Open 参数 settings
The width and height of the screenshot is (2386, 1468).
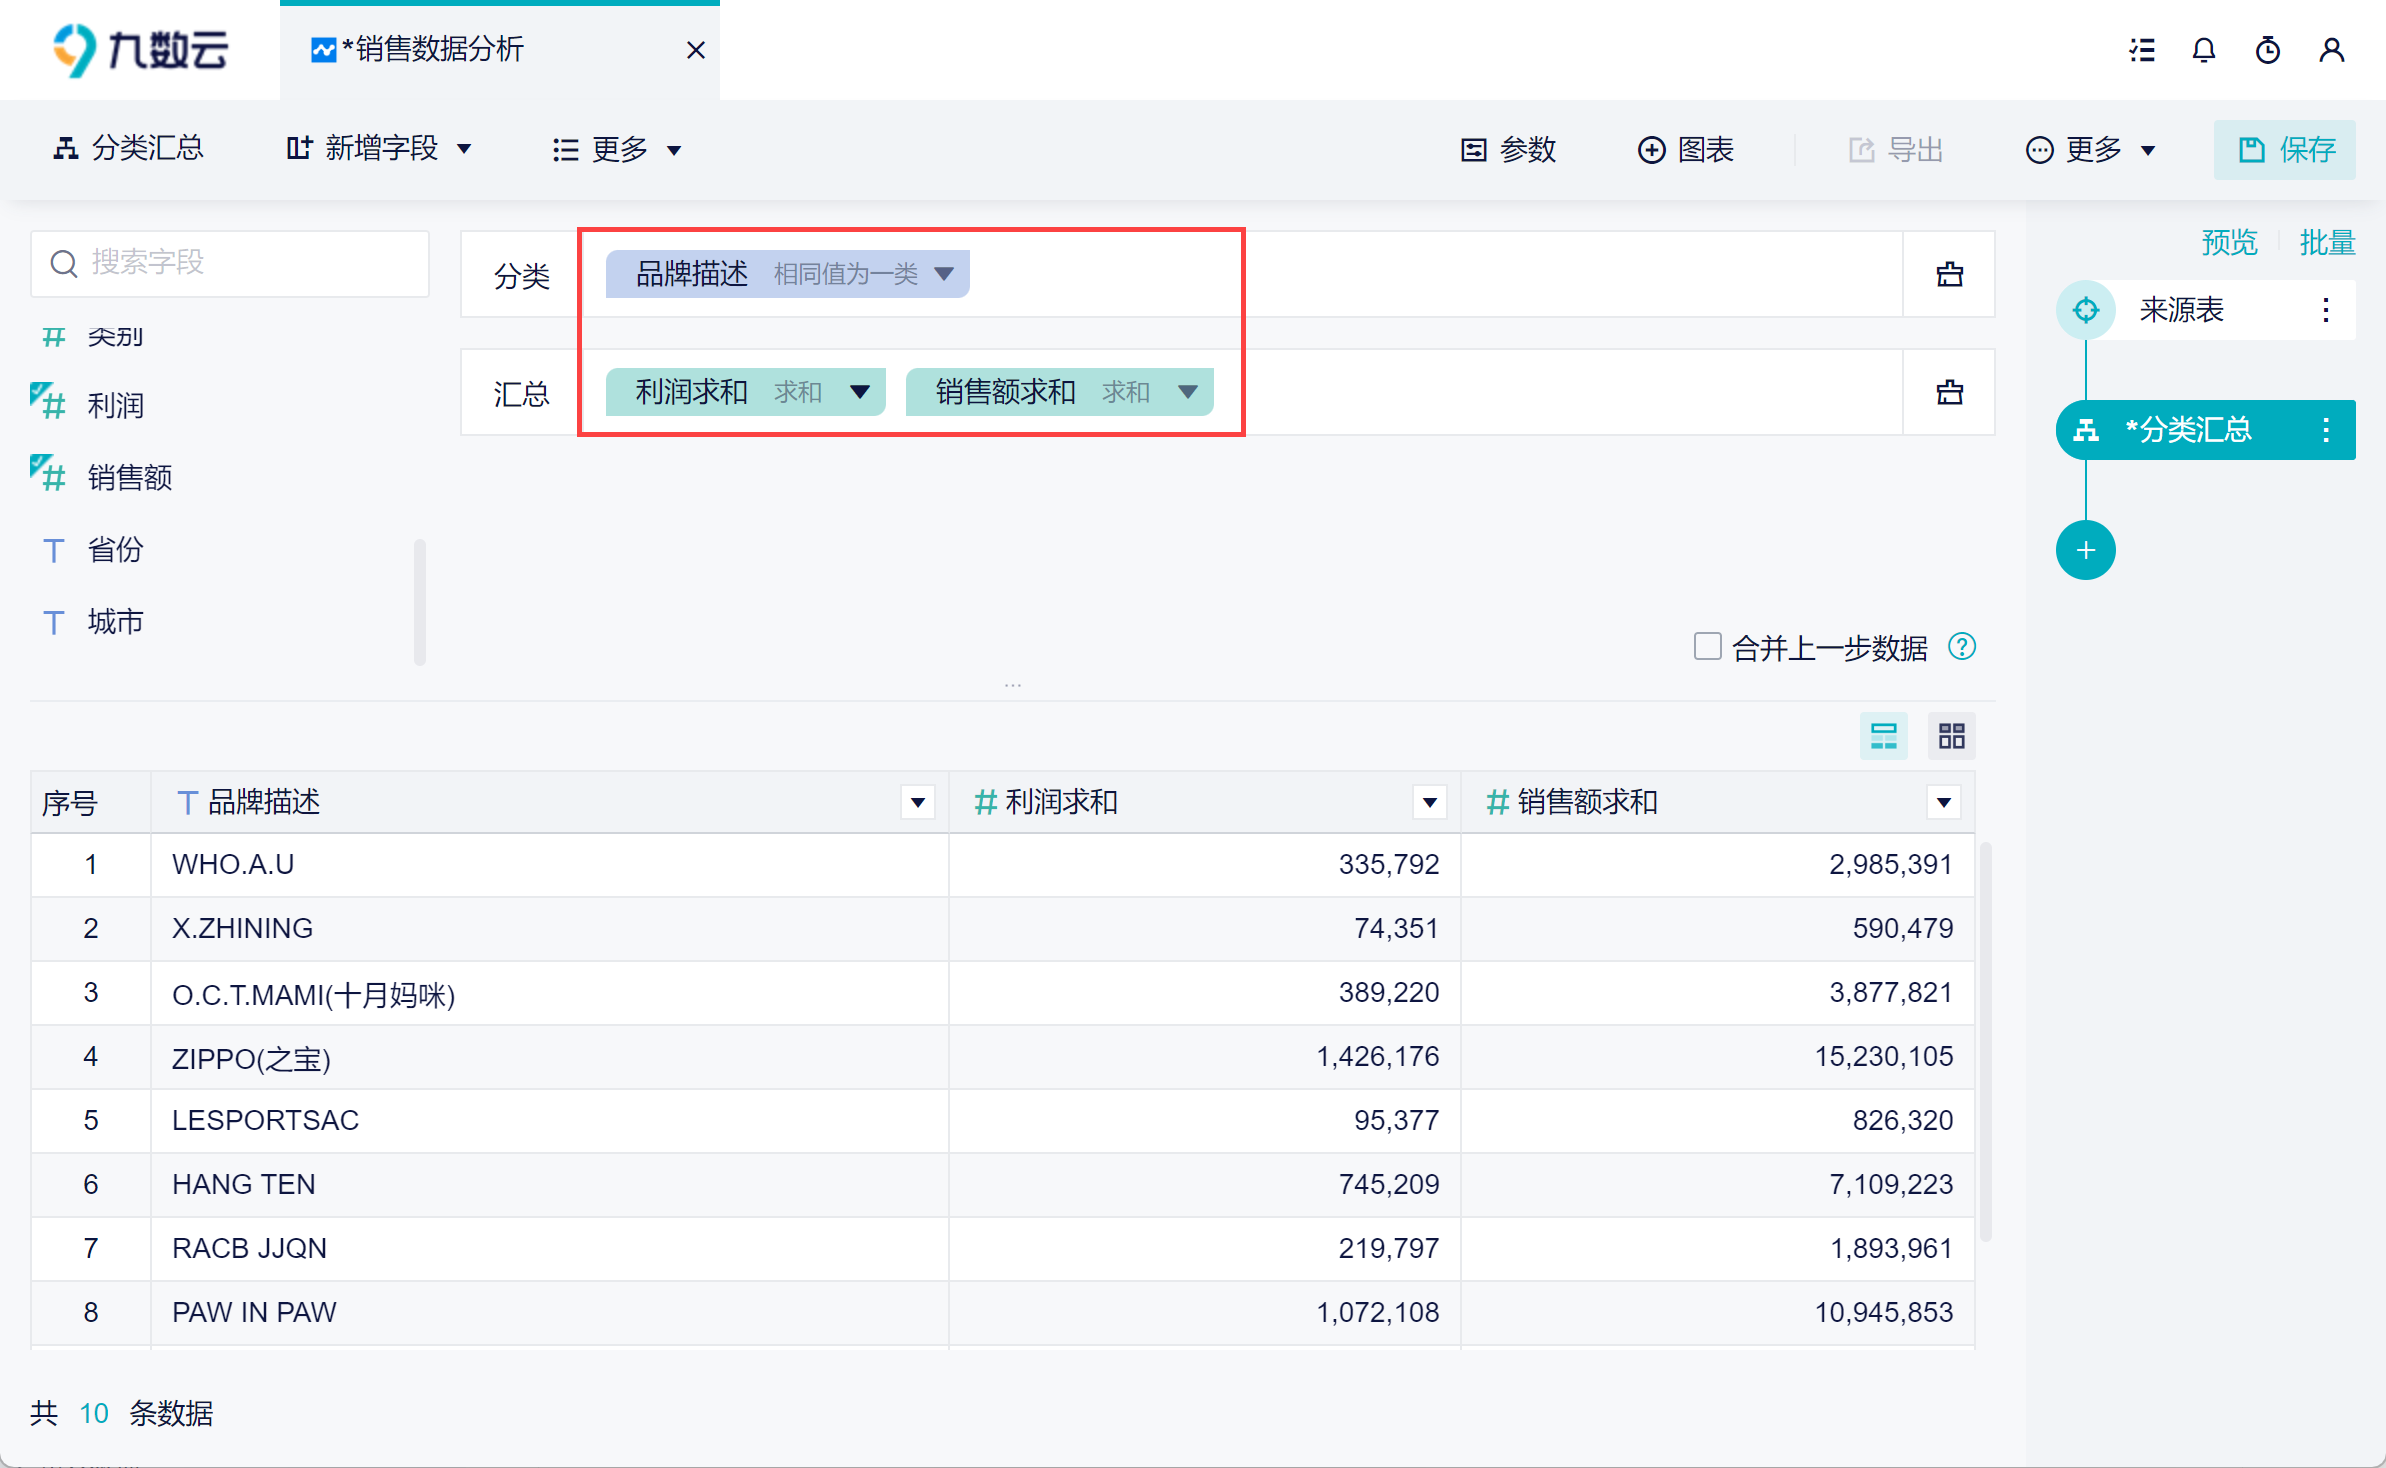[1508, 149]
